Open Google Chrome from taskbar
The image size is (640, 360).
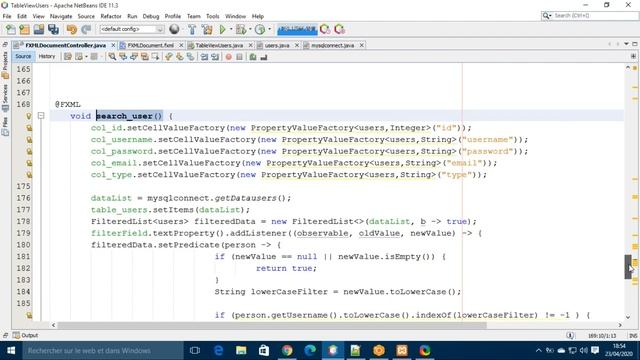tap(287, 351)
